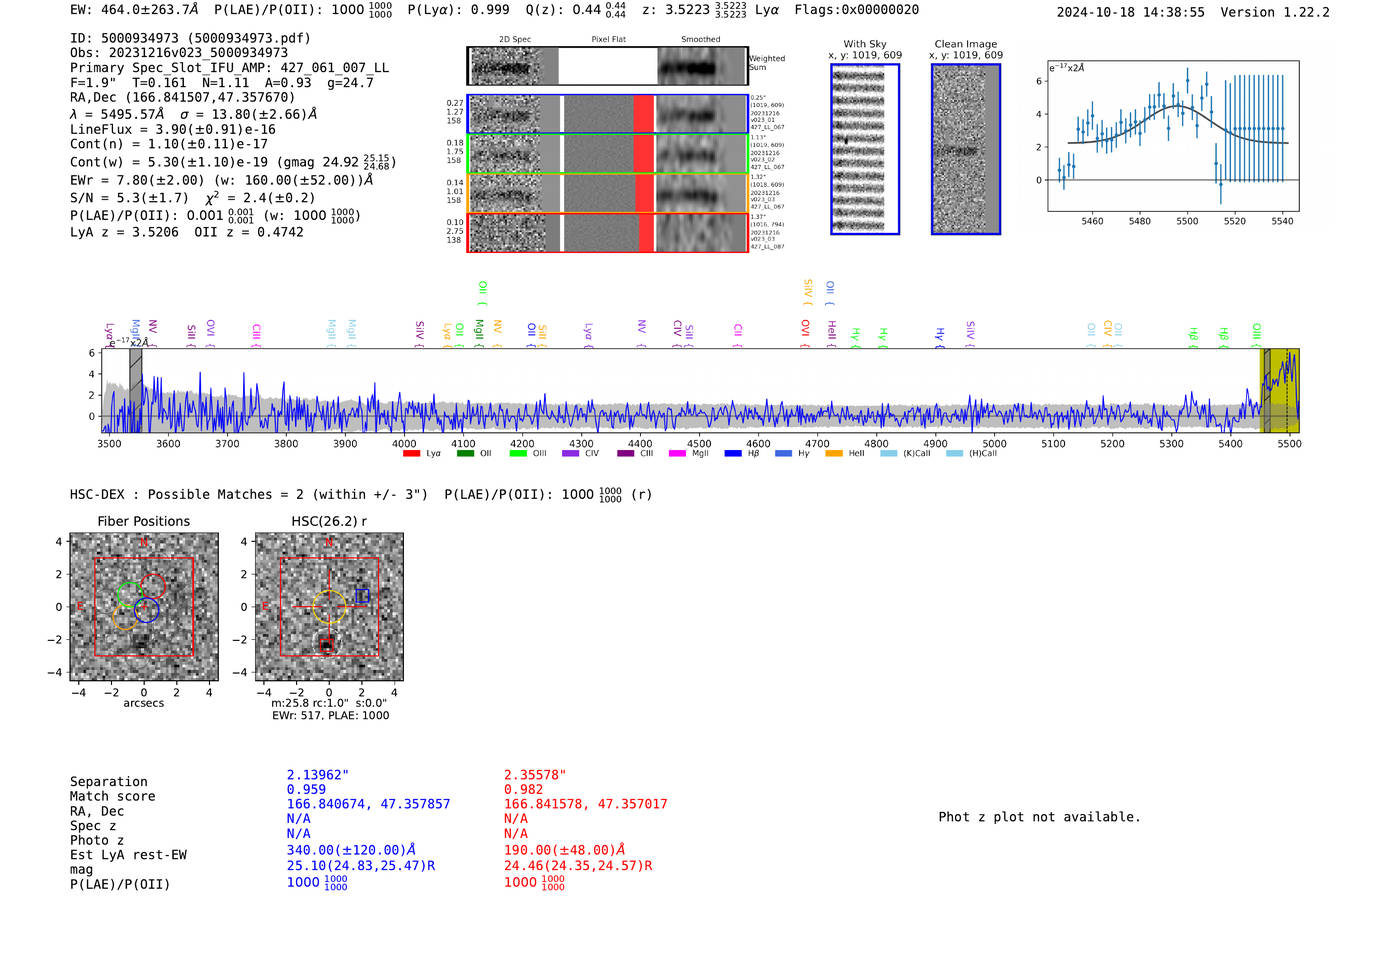Click the Gaussian emission line fit plot

(1173, 136)
